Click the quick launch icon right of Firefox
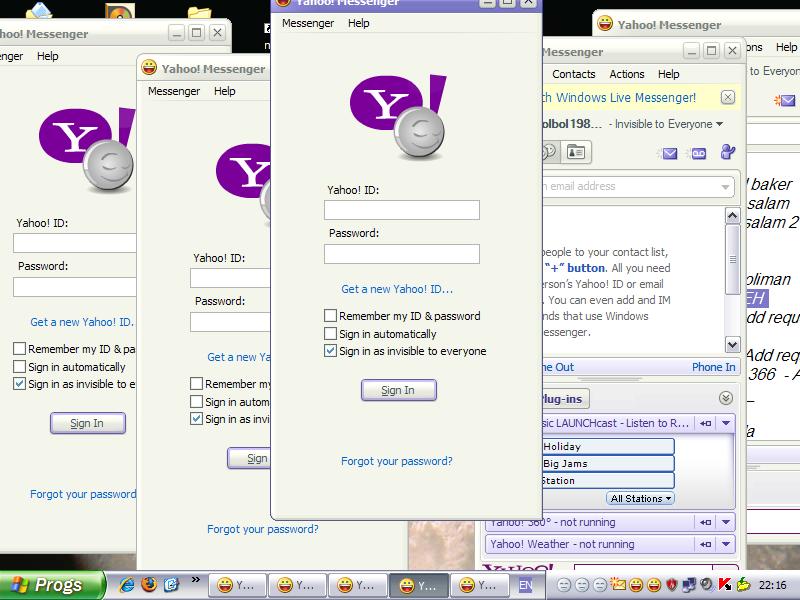The width and height of the screenshot is (800, 600). (x=171, y=585)
